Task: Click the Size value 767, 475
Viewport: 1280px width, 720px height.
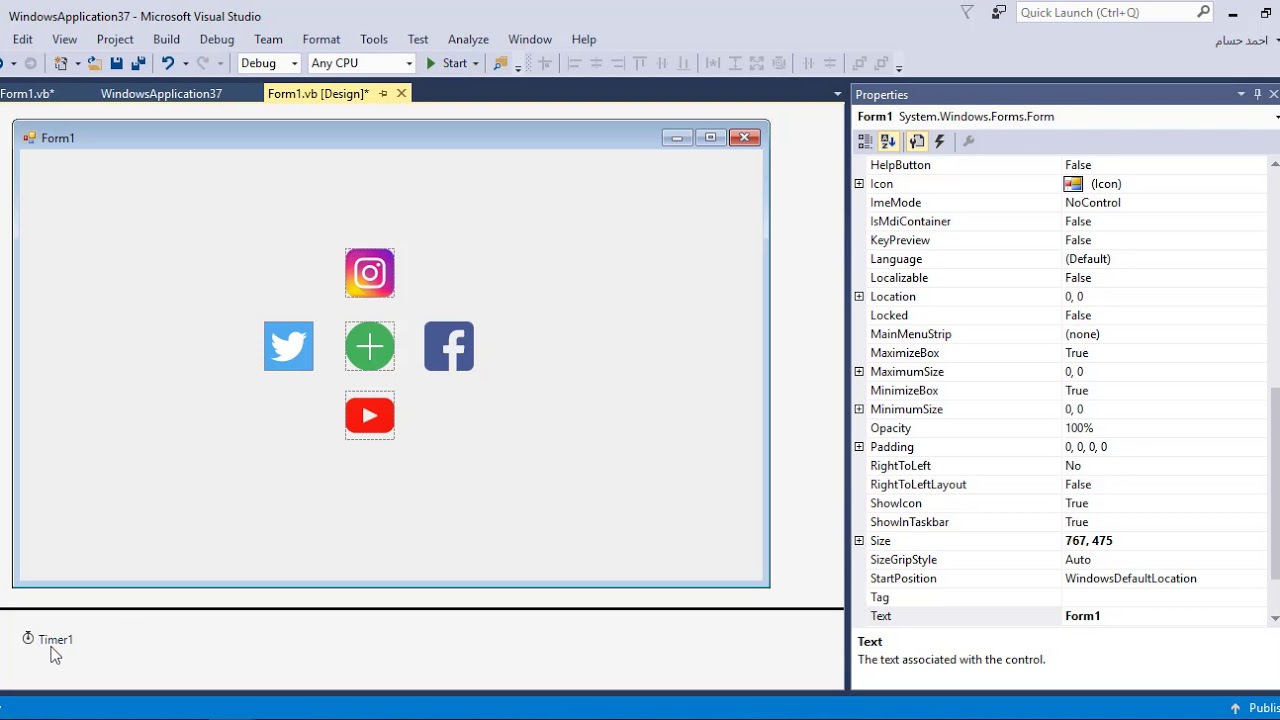Action: click(1164, 541)
